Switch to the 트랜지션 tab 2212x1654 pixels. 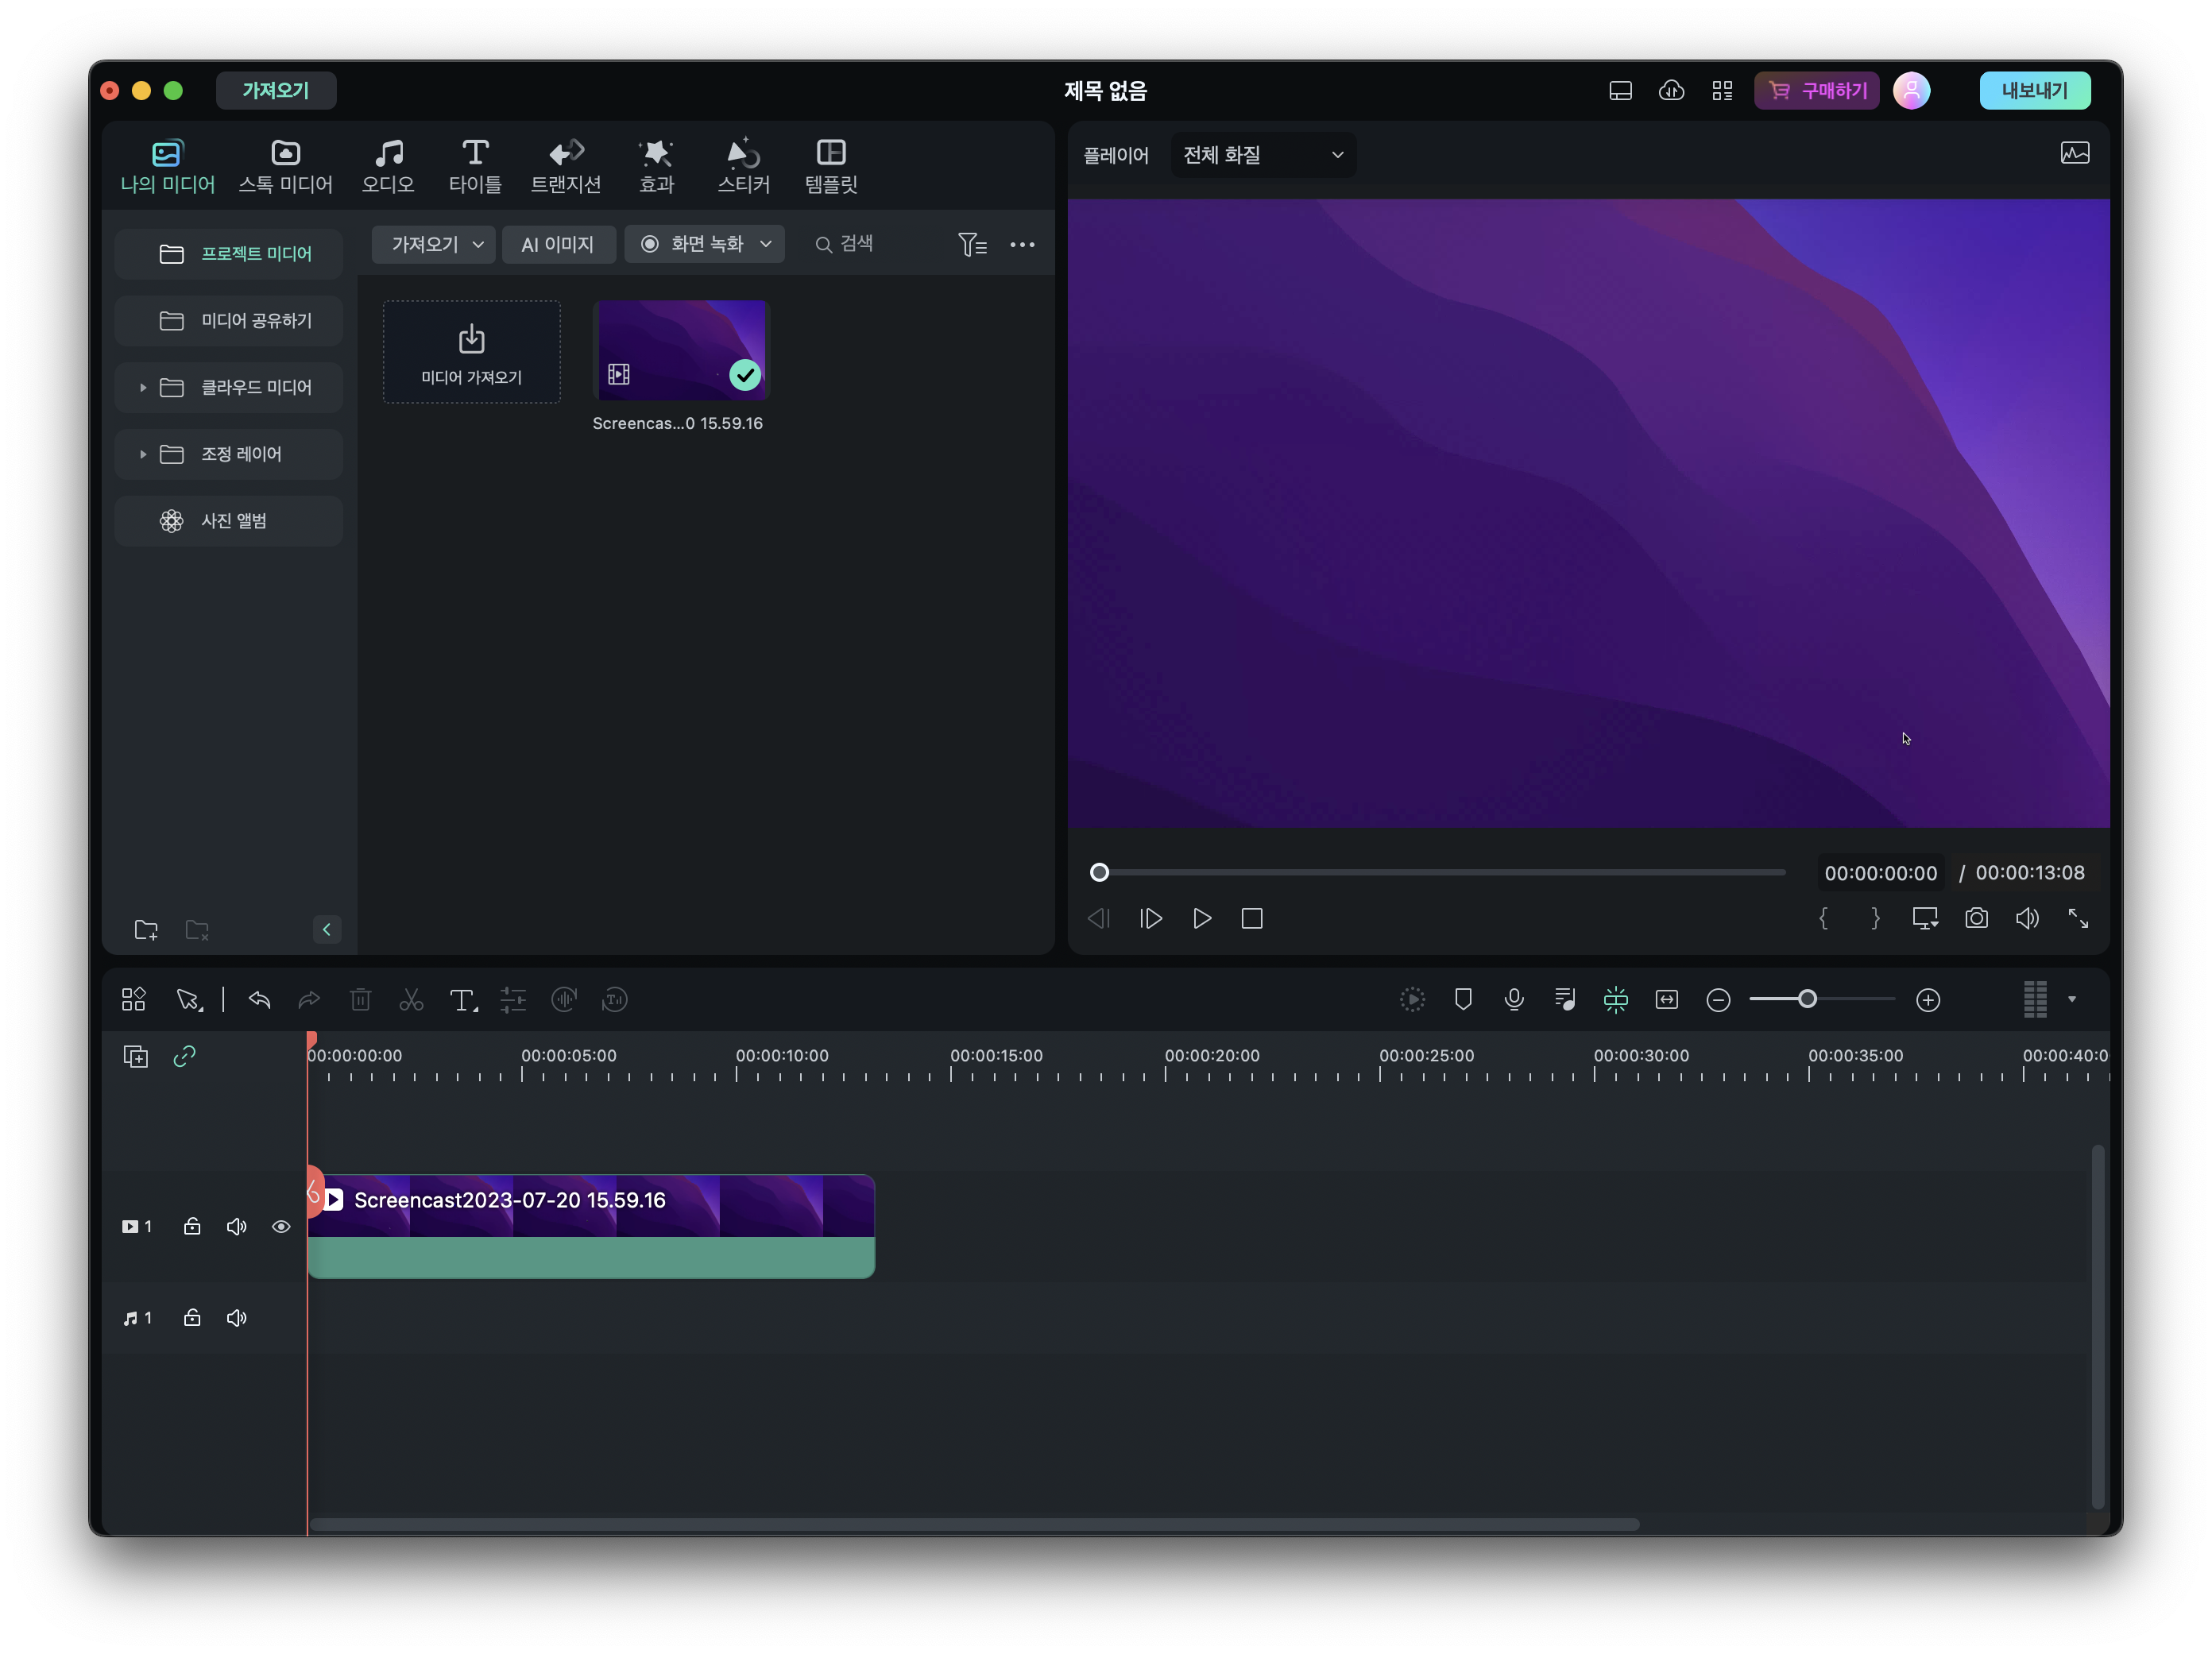[566, 166]
